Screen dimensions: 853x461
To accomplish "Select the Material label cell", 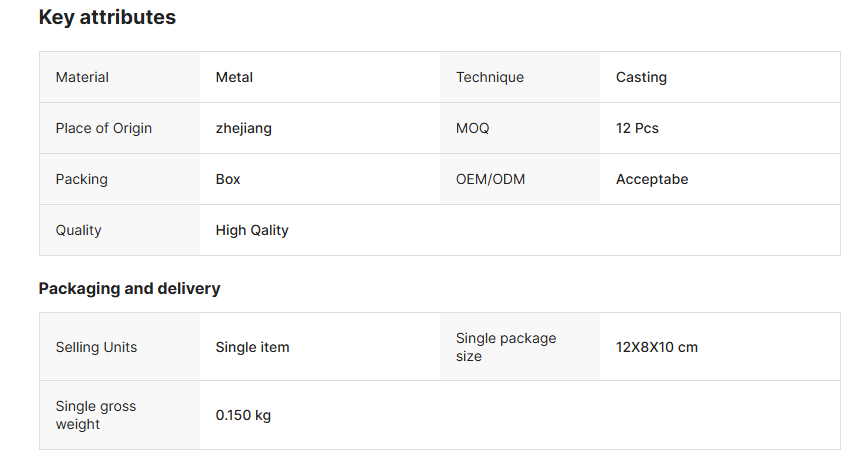I will point(82,77).
